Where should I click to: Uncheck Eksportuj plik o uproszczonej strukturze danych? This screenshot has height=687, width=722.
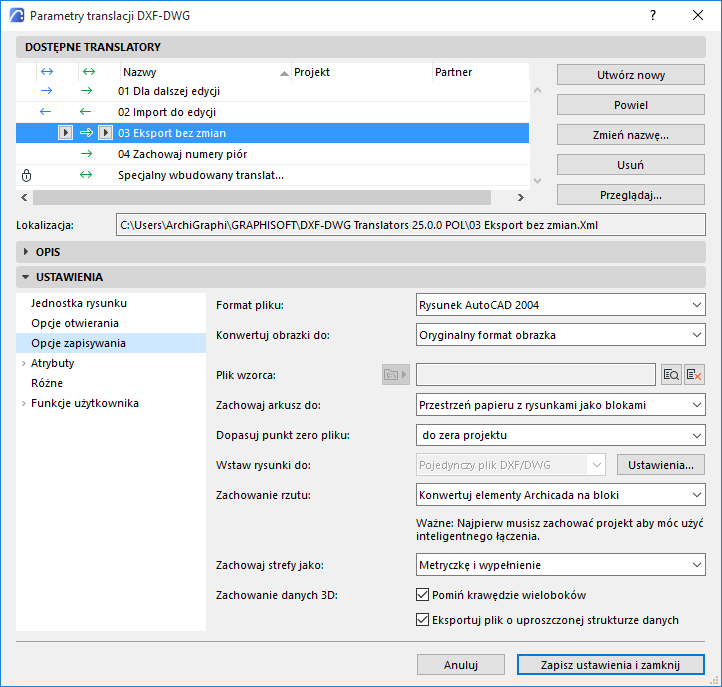(x=422, y=620)
